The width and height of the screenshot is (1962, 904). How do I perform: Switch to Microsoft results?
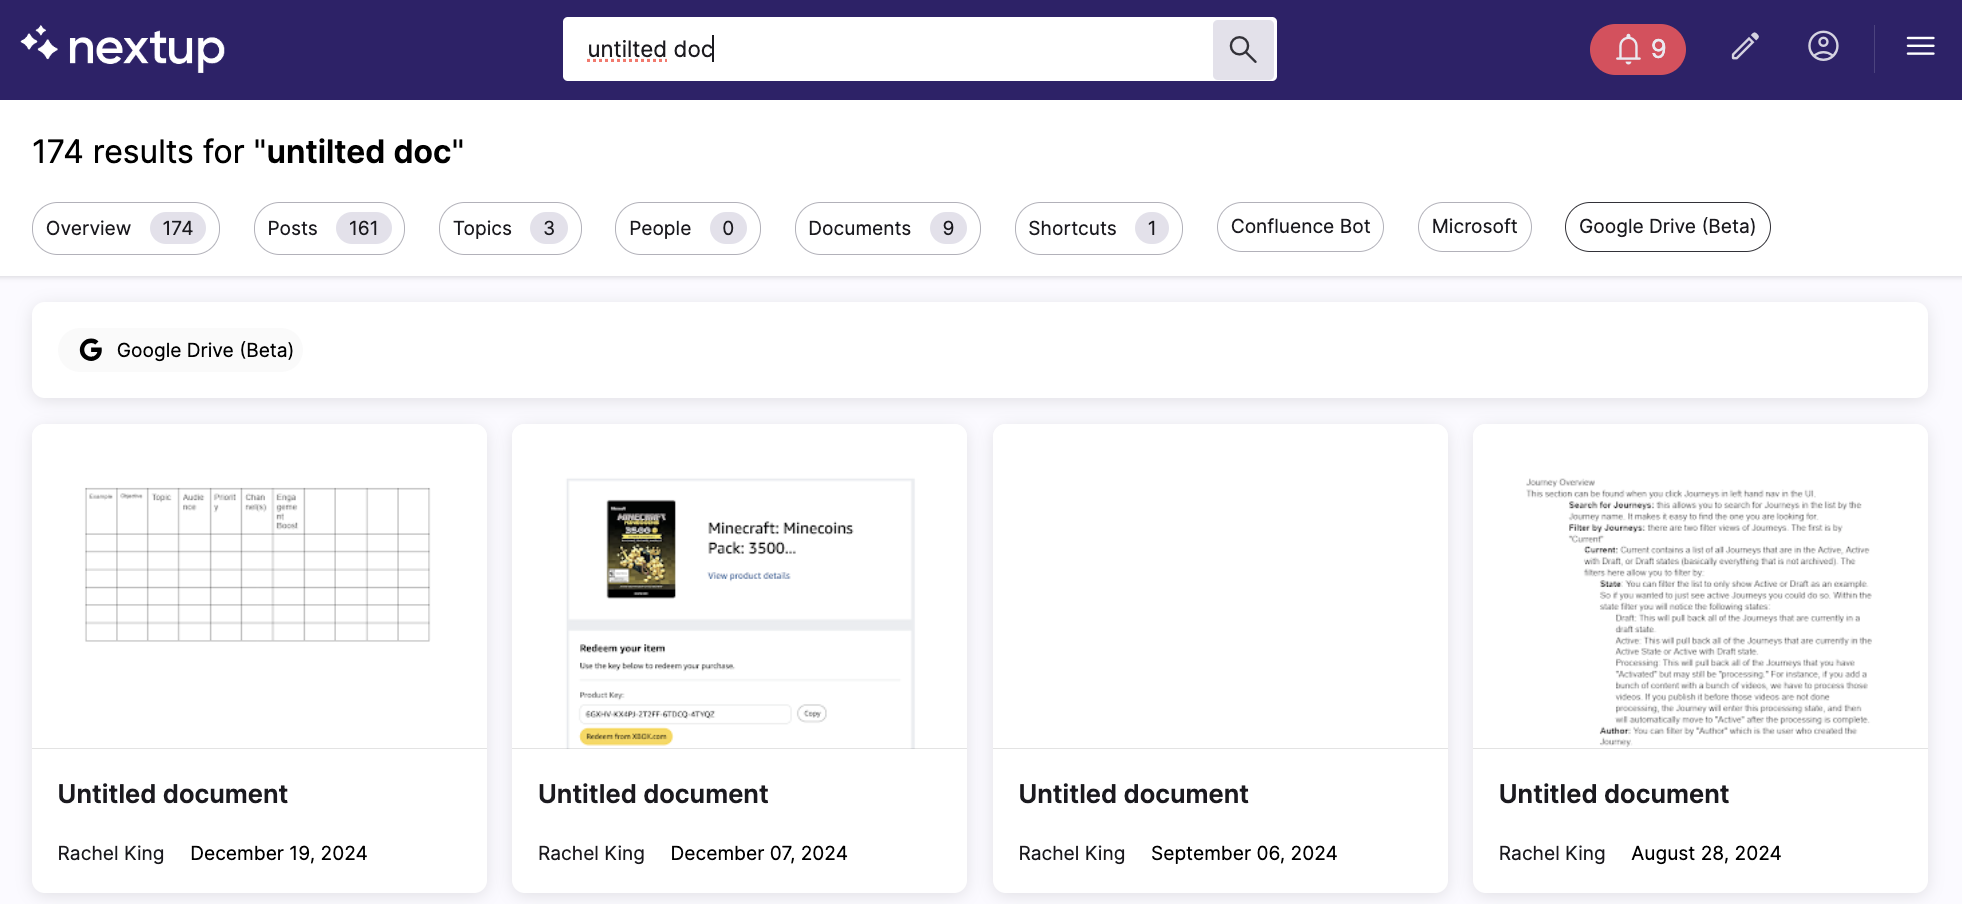tap(1474, 227)
